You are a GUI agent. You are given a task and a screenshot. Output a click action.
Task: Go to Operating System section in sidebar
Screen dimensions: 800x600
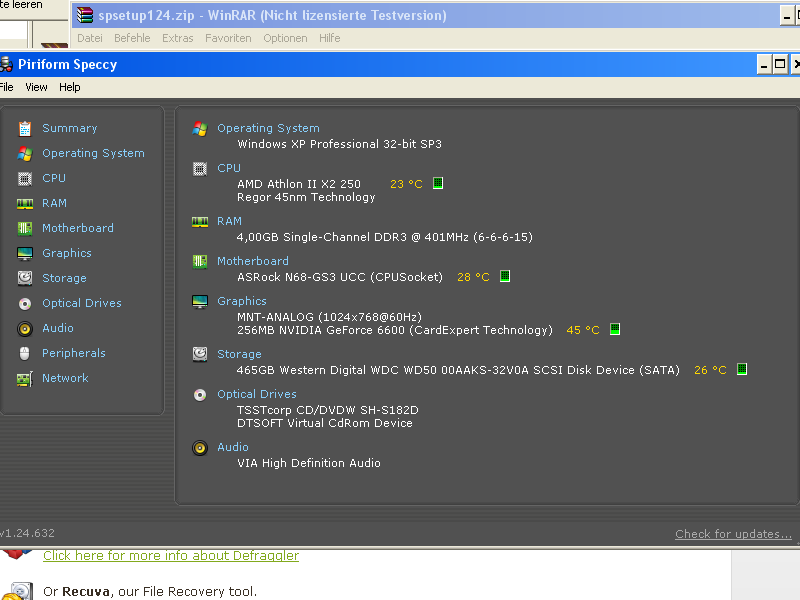[x=93, y=153]
